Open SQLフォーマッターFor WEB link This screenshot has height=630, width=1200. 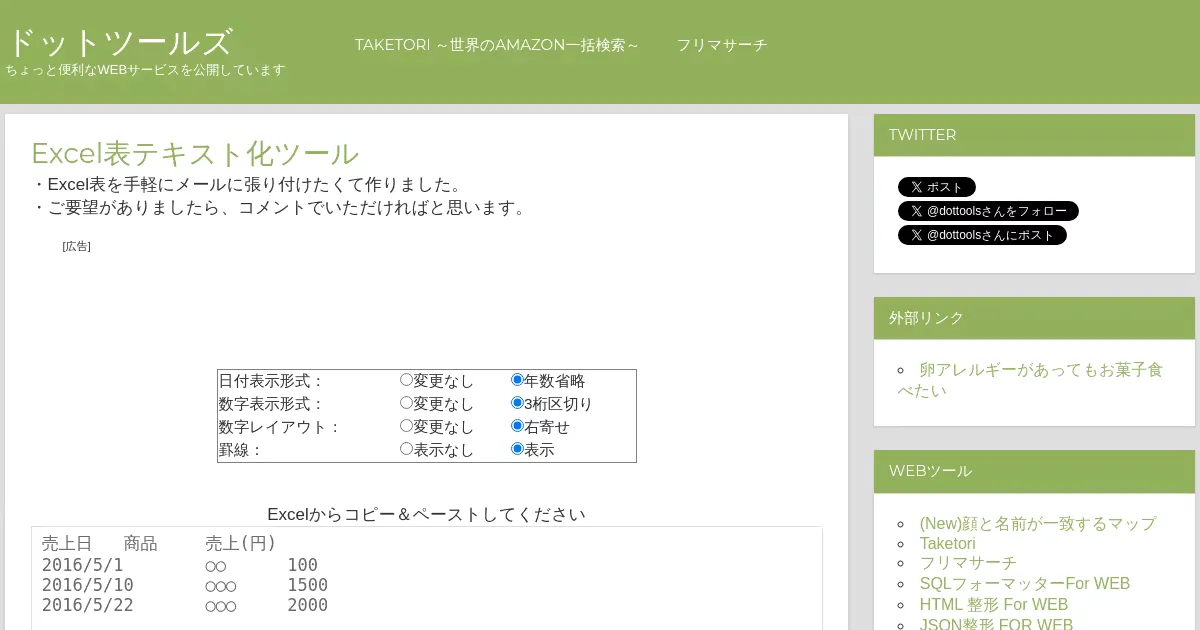click(1024, 583)
